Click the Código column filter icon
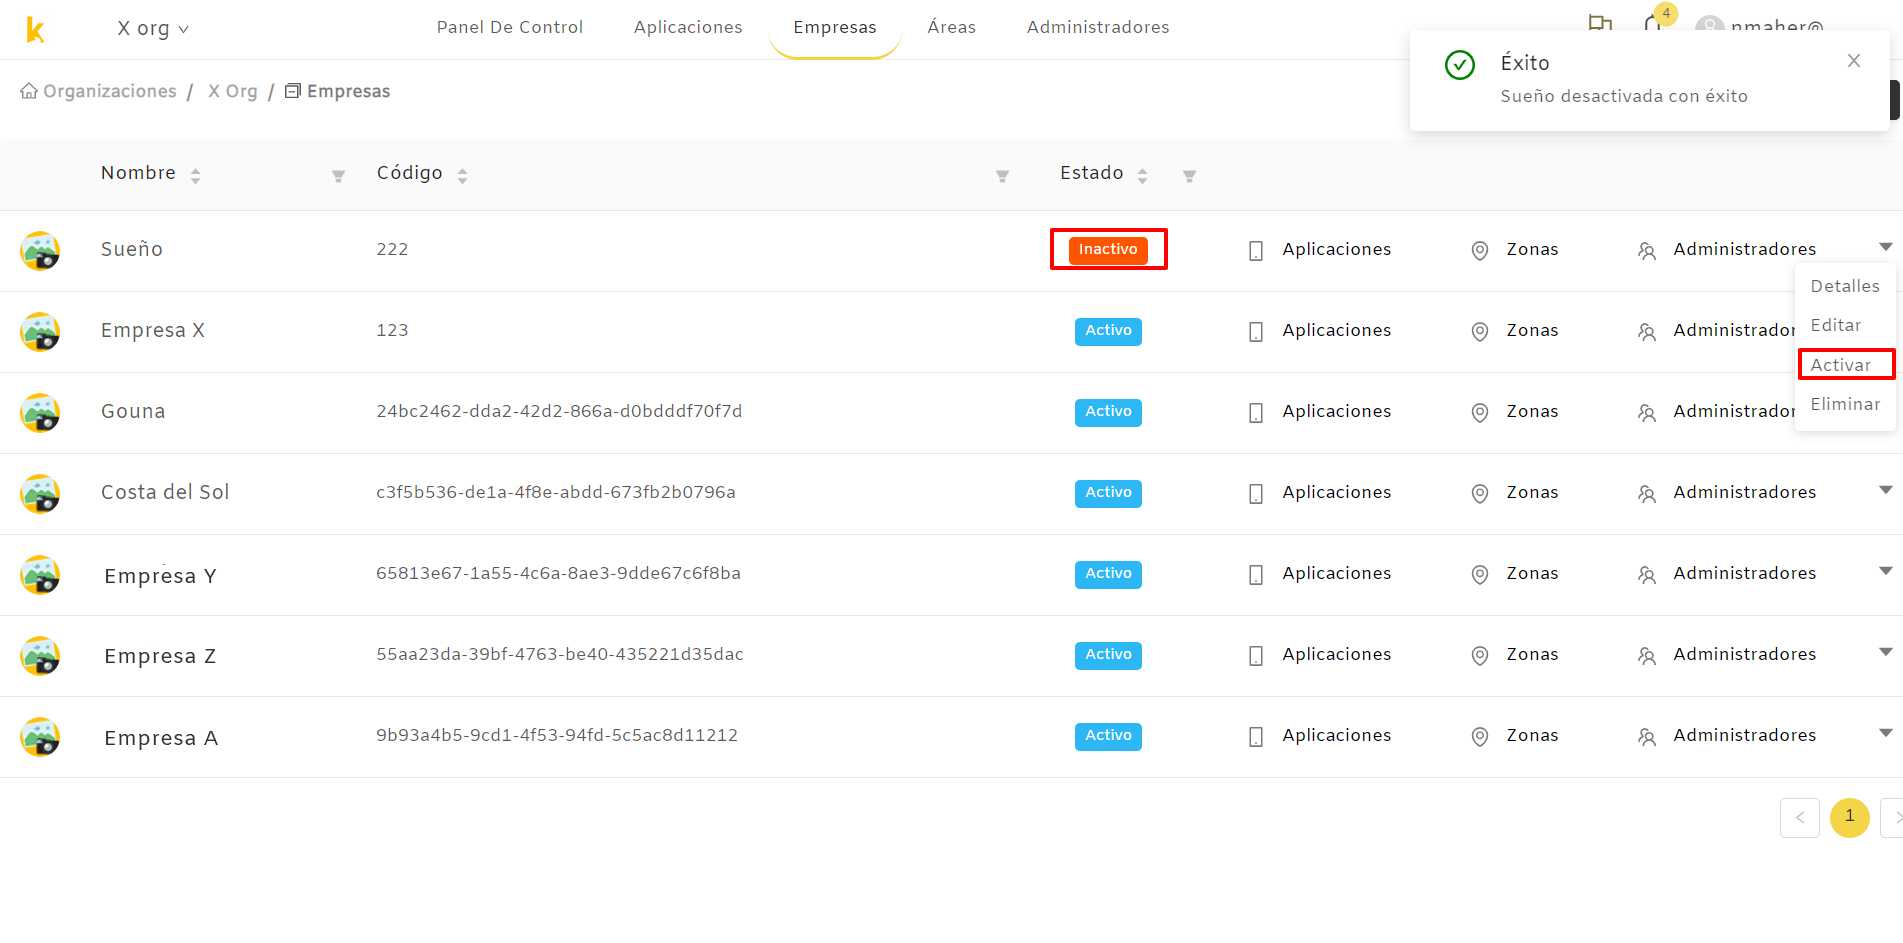The image size is (1903, 943). click(1002, 176)
